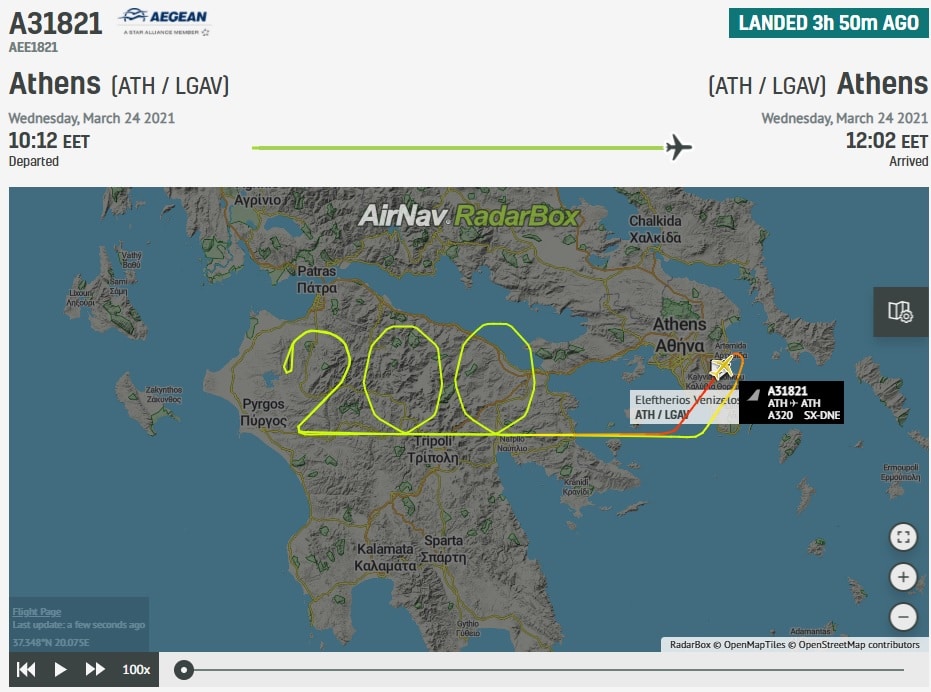Click the replay timeline slider handle

pos(184,670)
